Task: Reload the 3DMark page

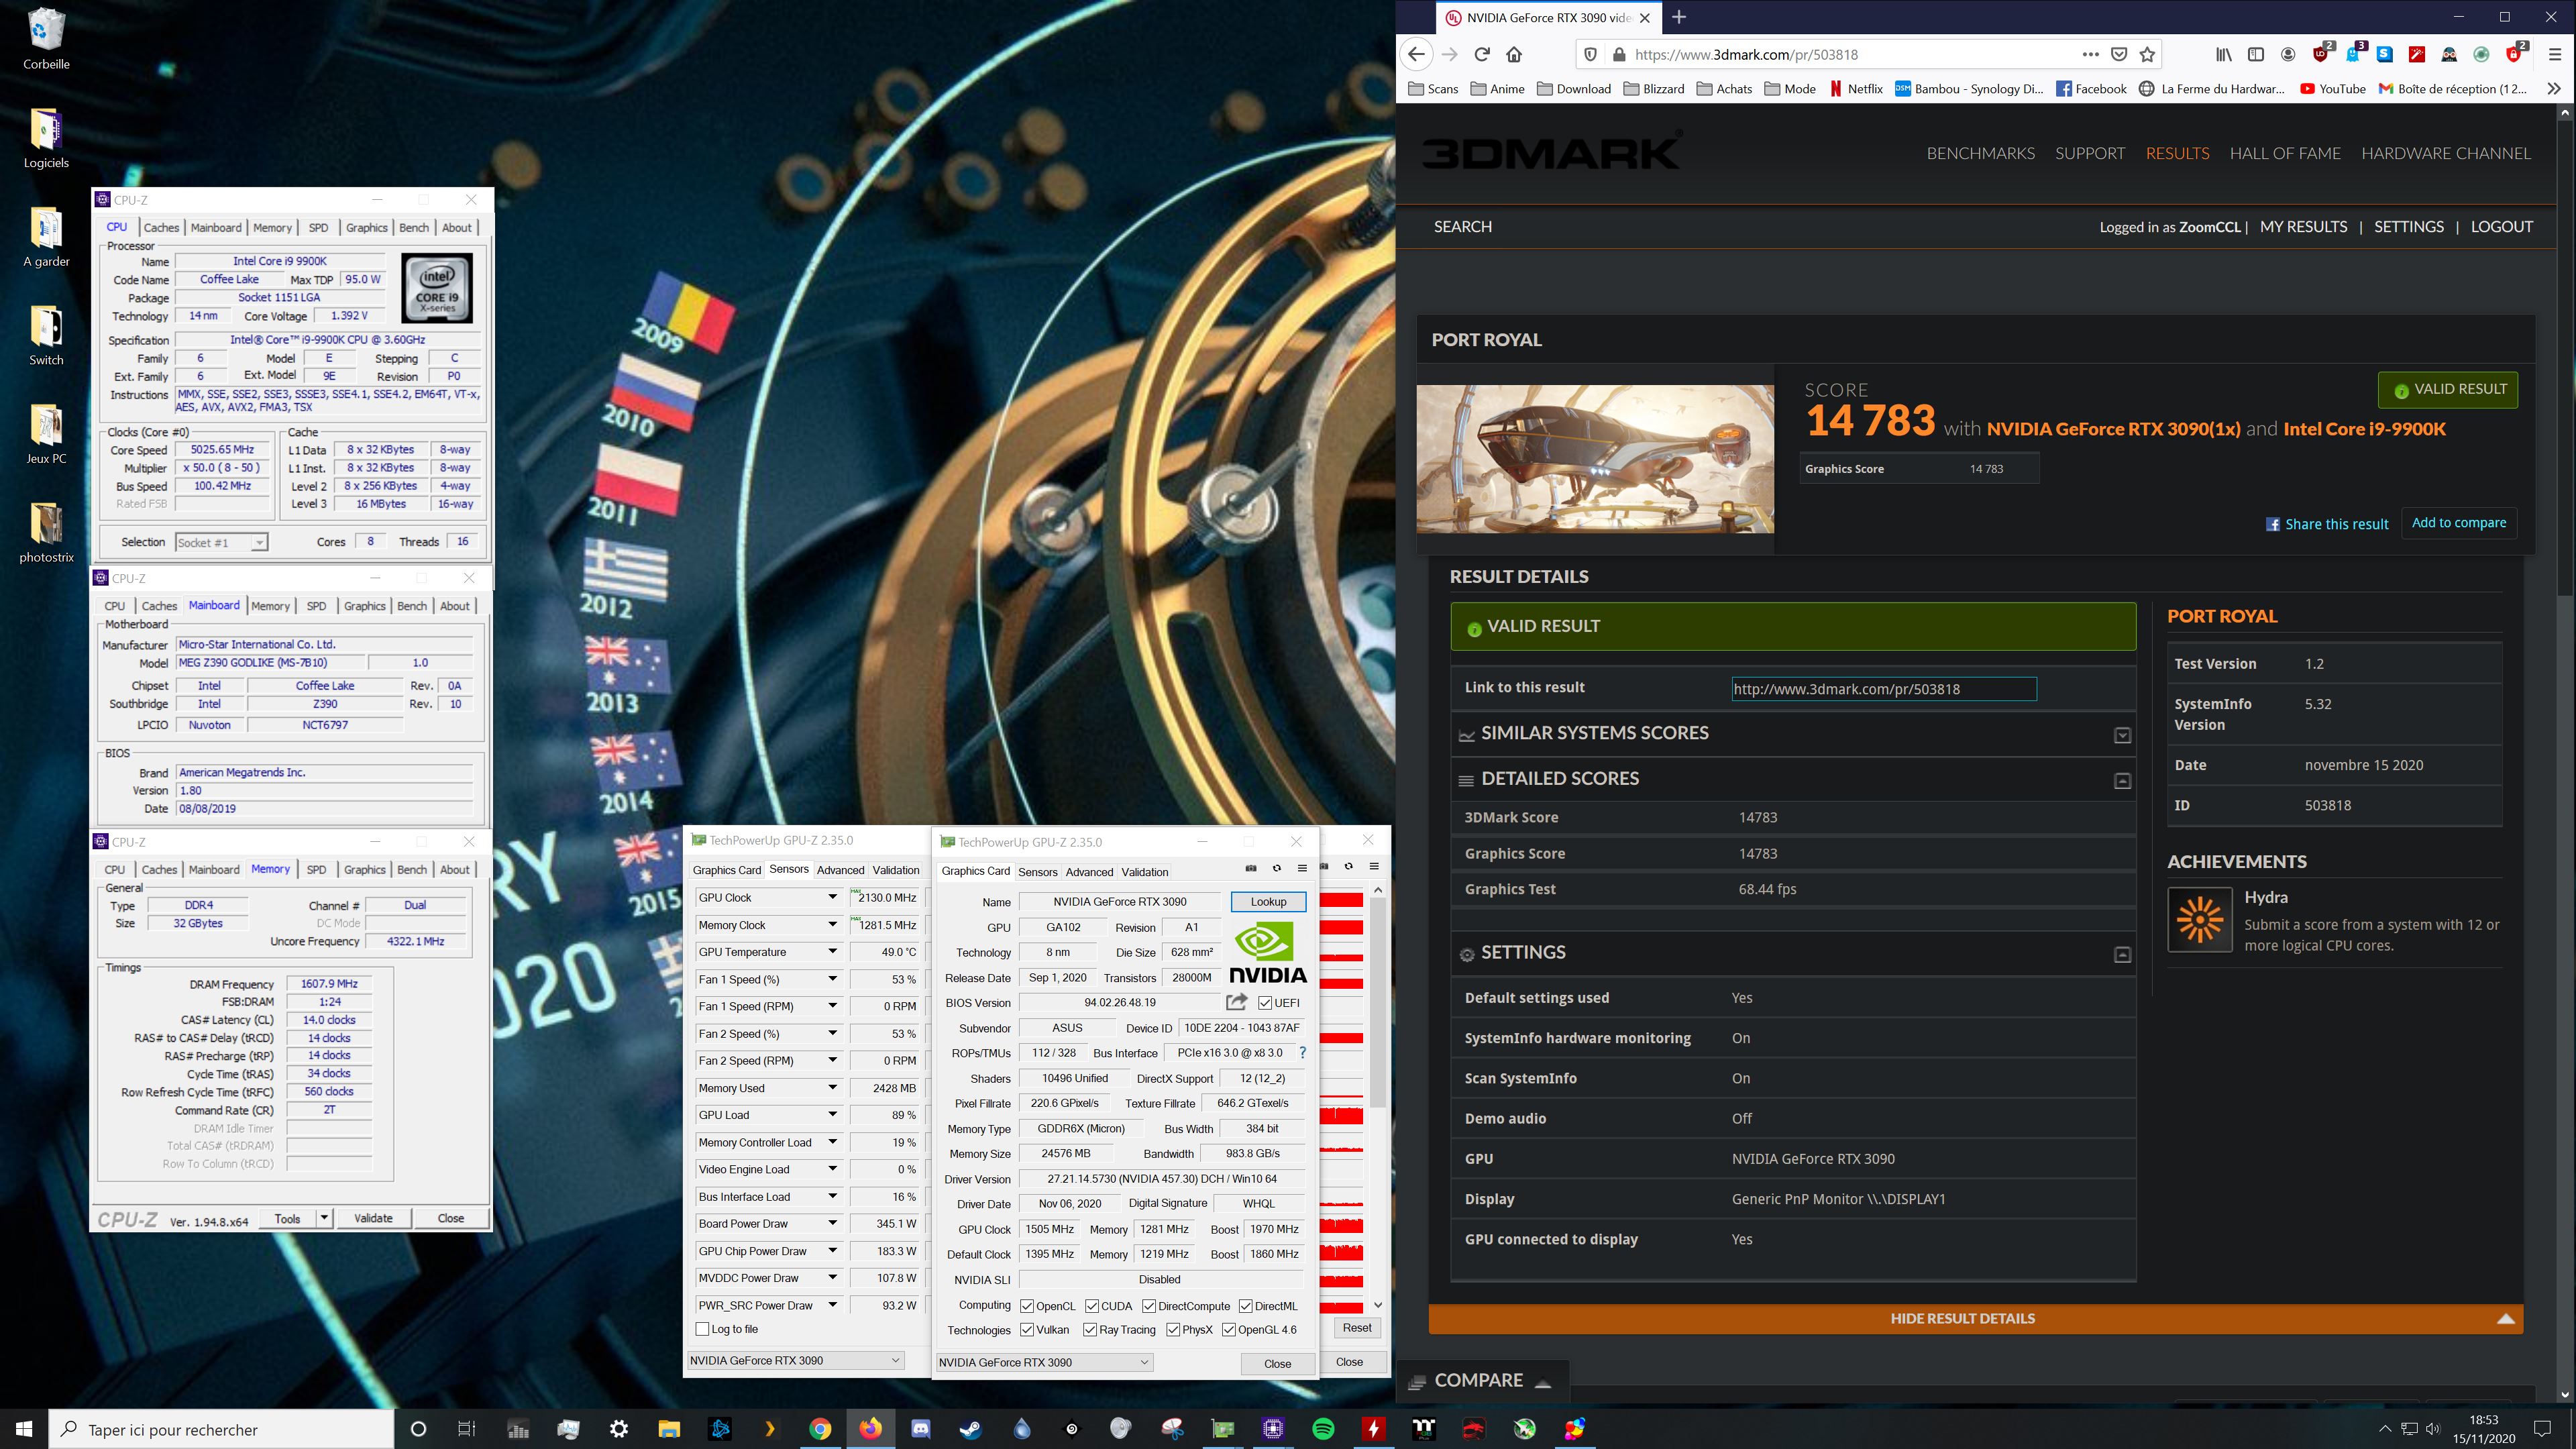Action: (x=1482, y=54)
